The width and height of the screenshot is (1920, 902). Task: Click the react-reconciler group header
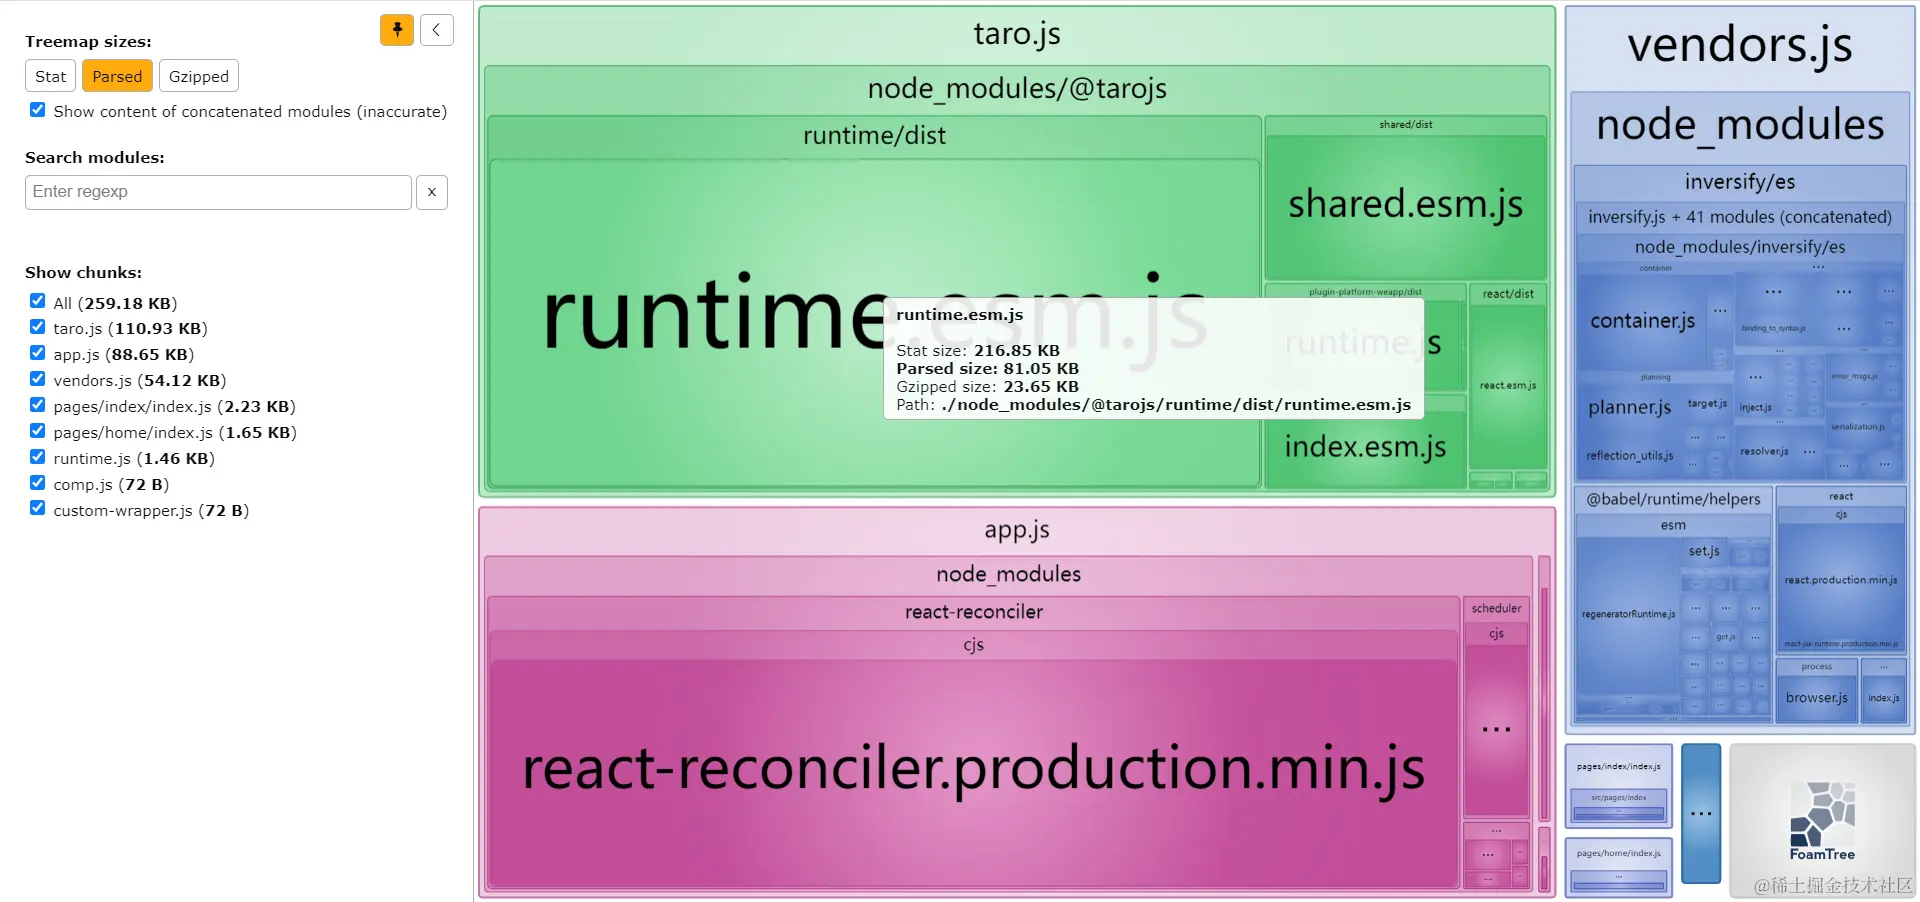pyautogui.click(x=974, y=612)
